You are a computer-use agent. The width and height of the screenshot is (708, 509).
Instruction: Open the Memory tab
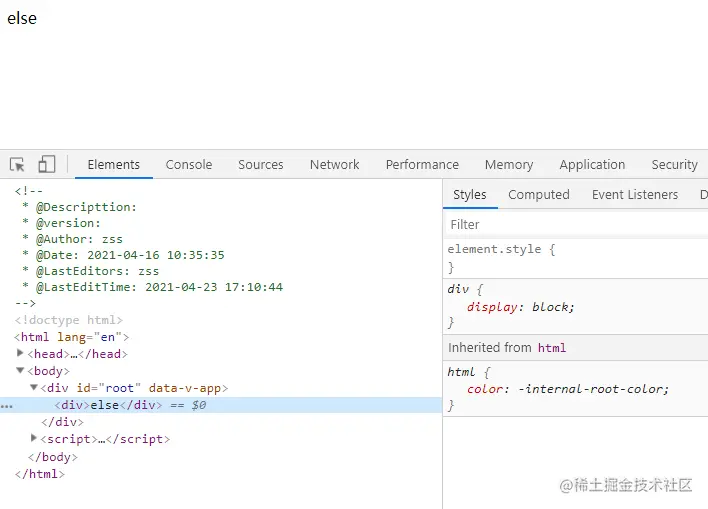pyautogui.click(x=509, y=164)
